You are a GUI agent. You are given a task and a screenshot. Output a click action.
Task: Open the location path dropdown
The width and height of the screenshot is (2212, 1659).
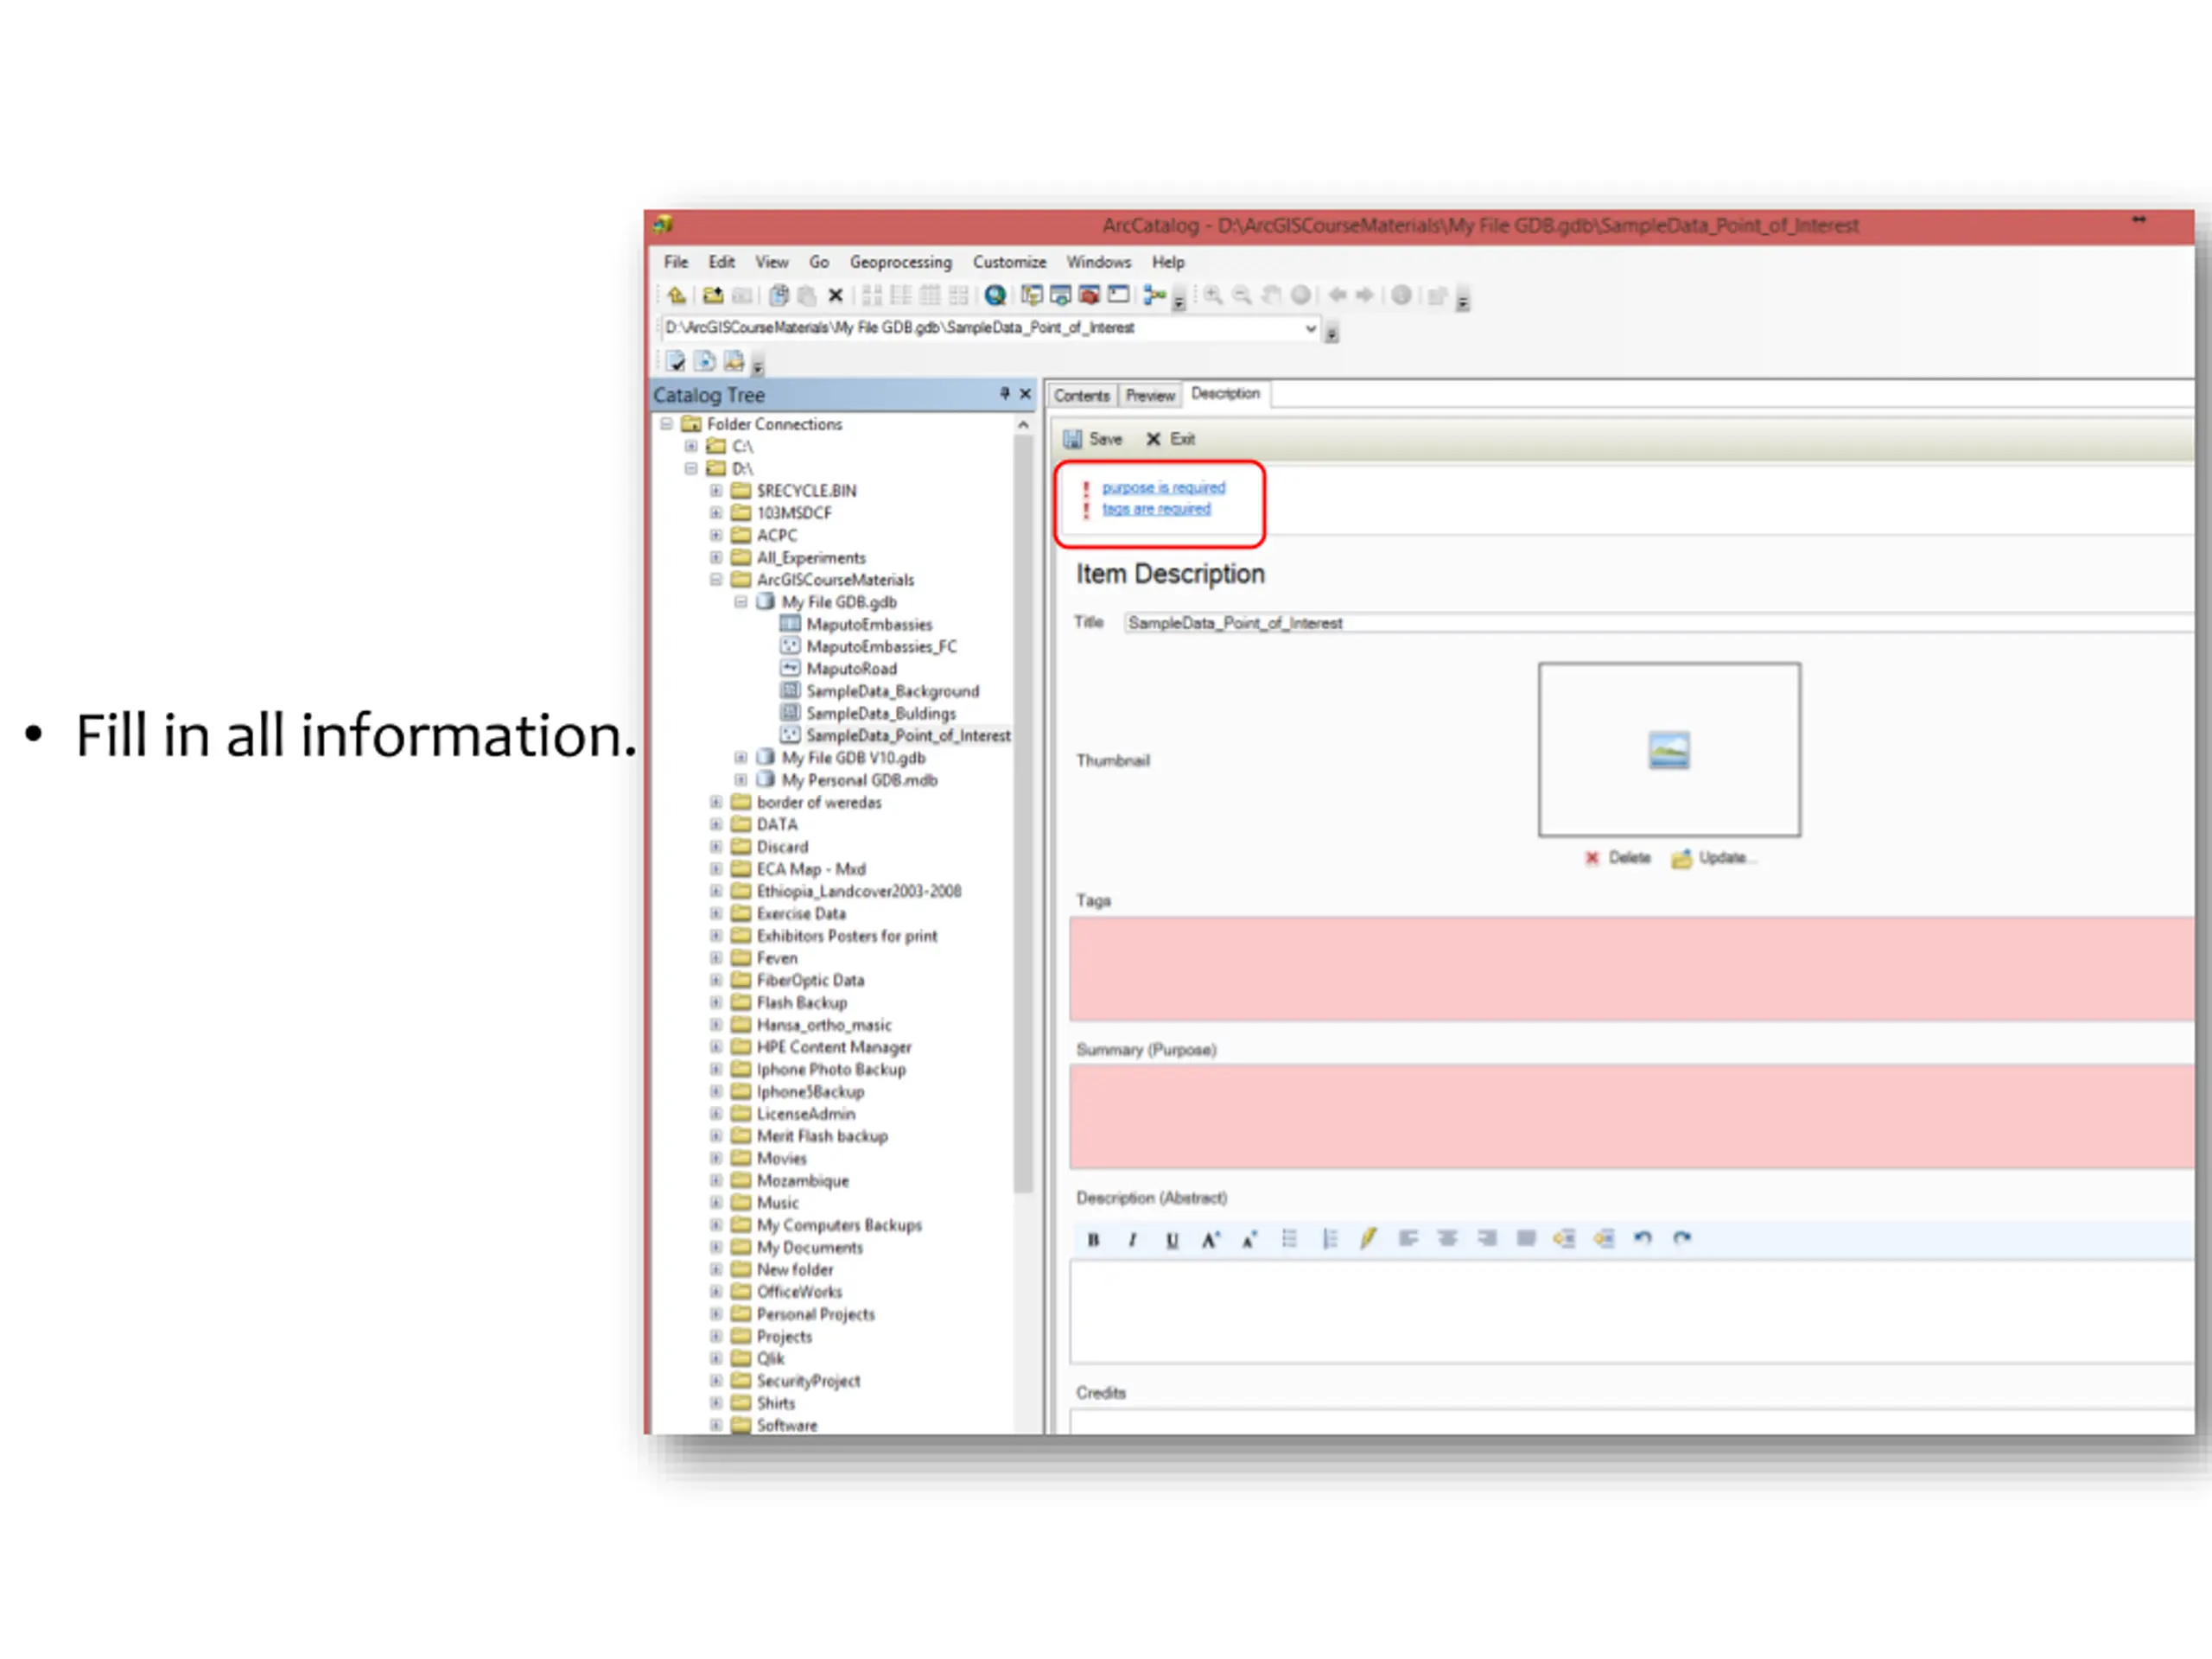point(1310,328)
